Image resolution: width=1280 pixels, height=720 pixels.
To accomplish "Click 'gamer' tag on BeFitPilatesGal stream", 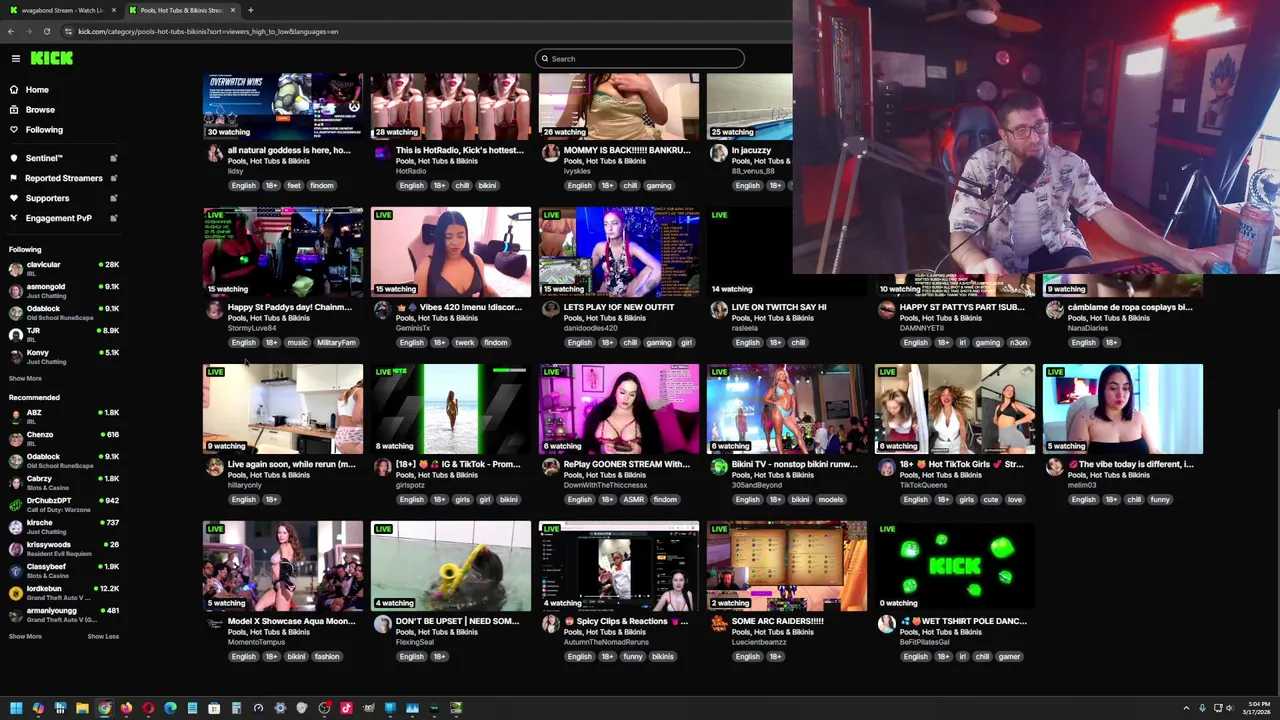I will [1009, 657].
